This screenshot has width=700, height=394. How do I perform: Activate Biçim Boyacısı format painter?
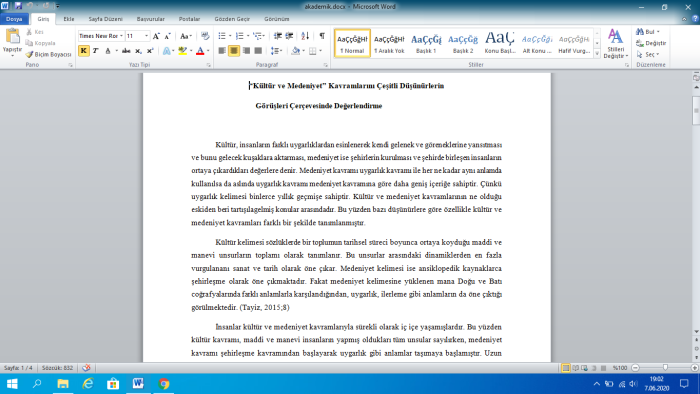point(49,54)
